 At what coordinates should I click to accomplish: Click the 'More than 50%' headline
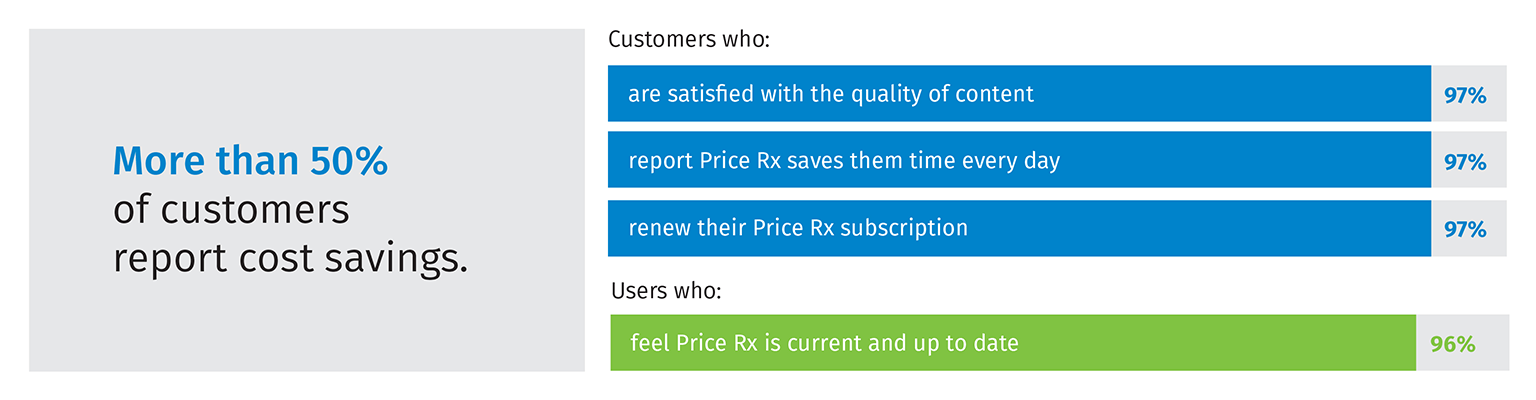(250, 161)
